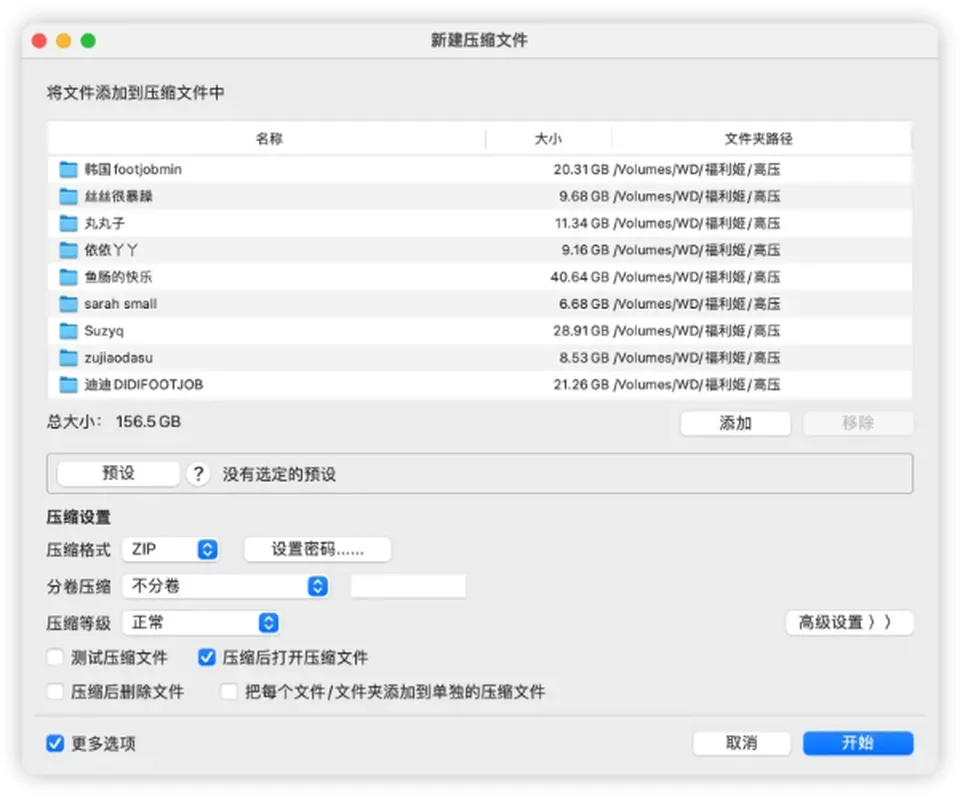Click the folder icon beside Suzyq
The width and height of the screenshot is (960, 798).
[68, 331]
